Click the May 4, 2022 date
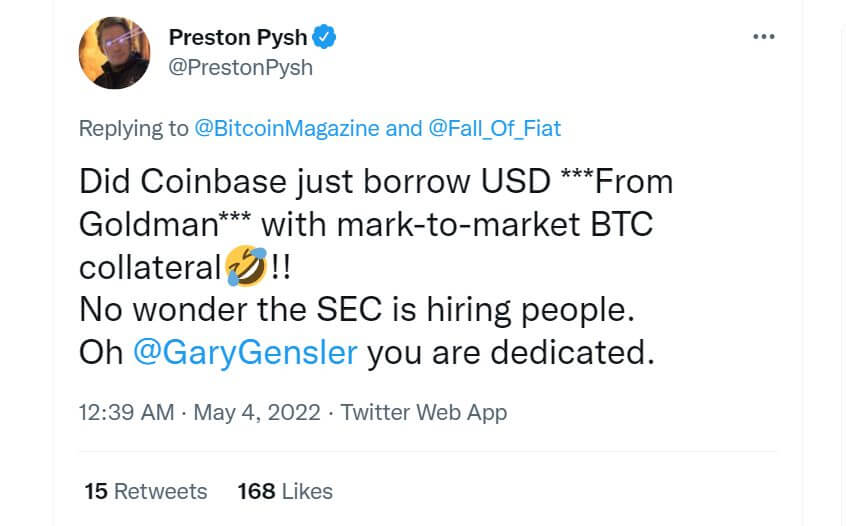Viewport: 846px width, 526px height. click(257, 413)
